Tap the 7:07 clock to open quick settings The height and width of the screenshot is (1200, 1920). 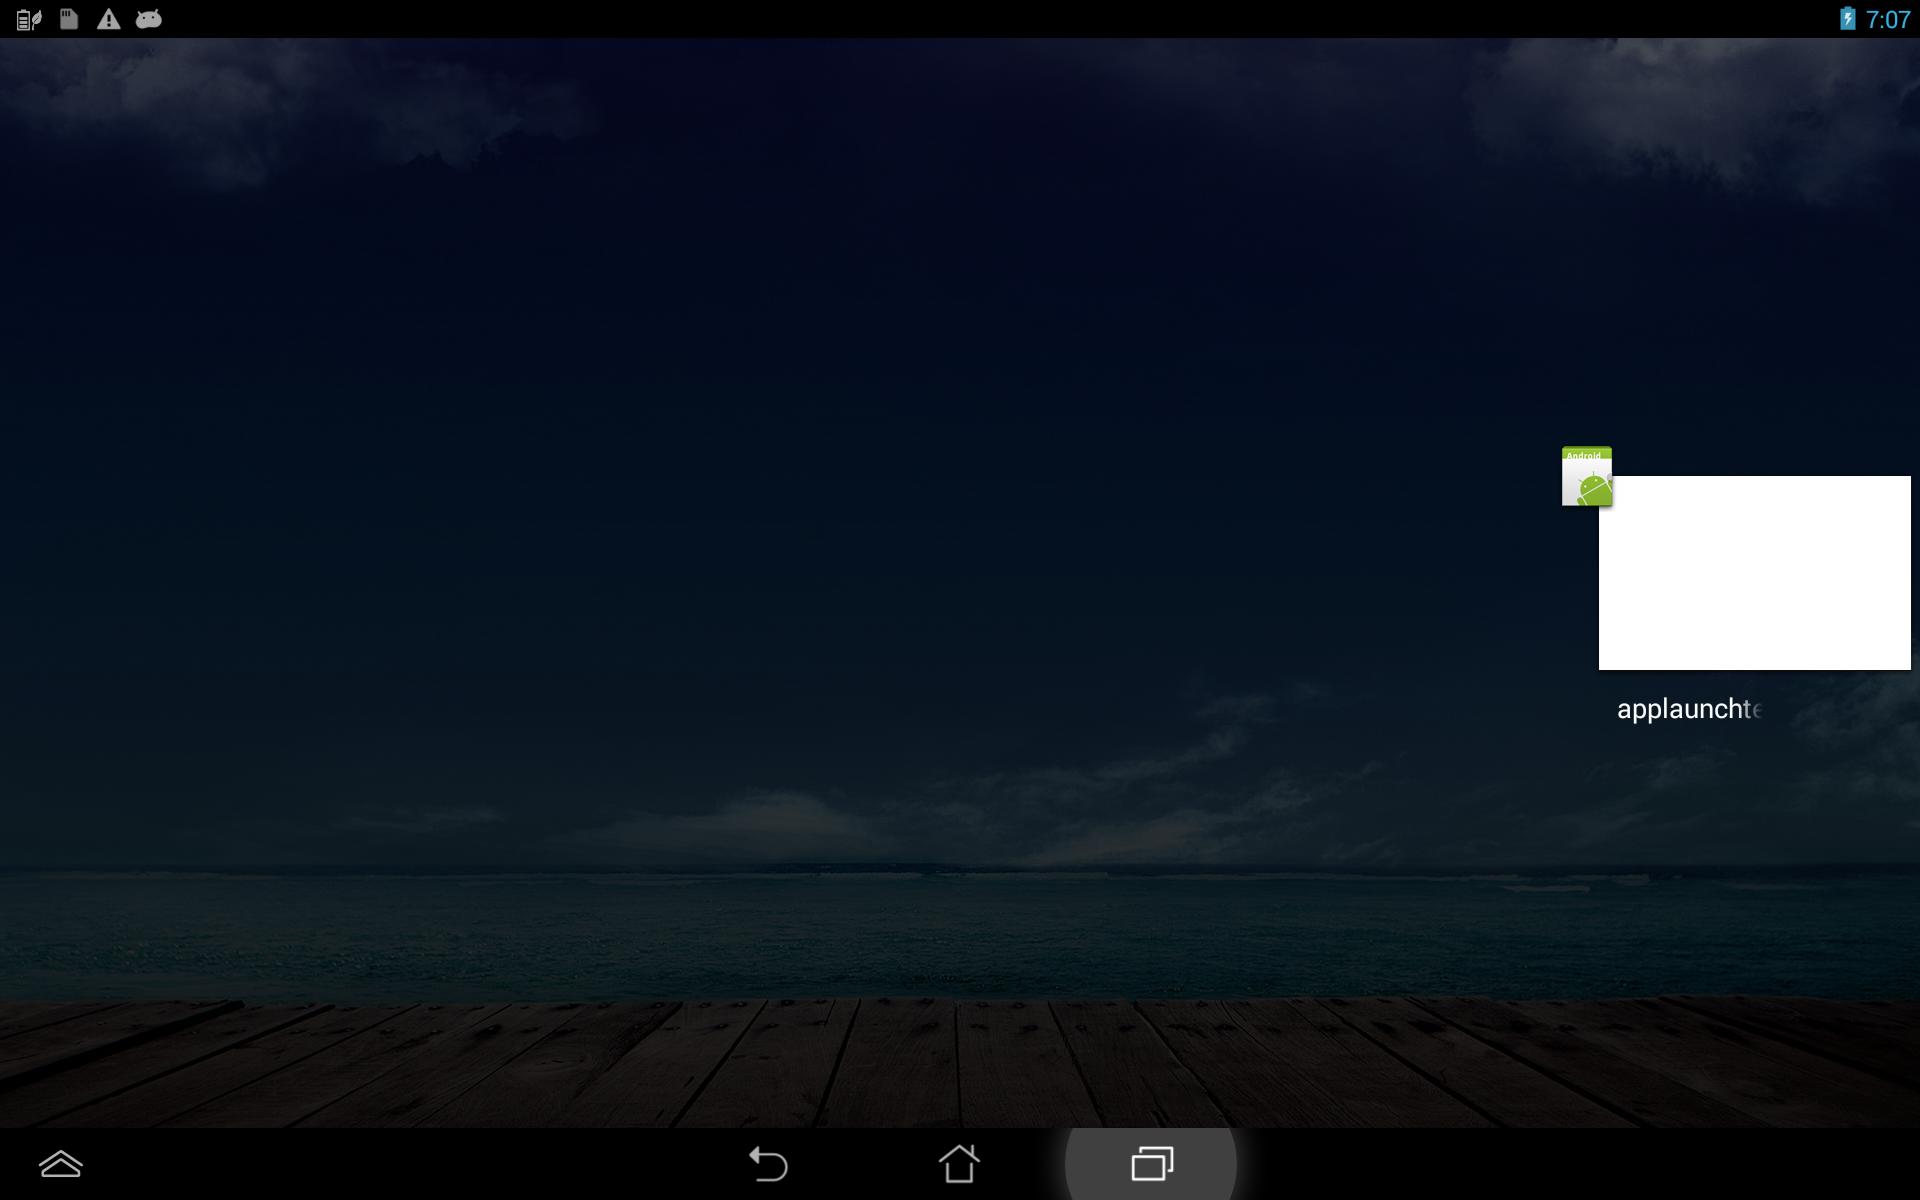(x=1887, y=19)
